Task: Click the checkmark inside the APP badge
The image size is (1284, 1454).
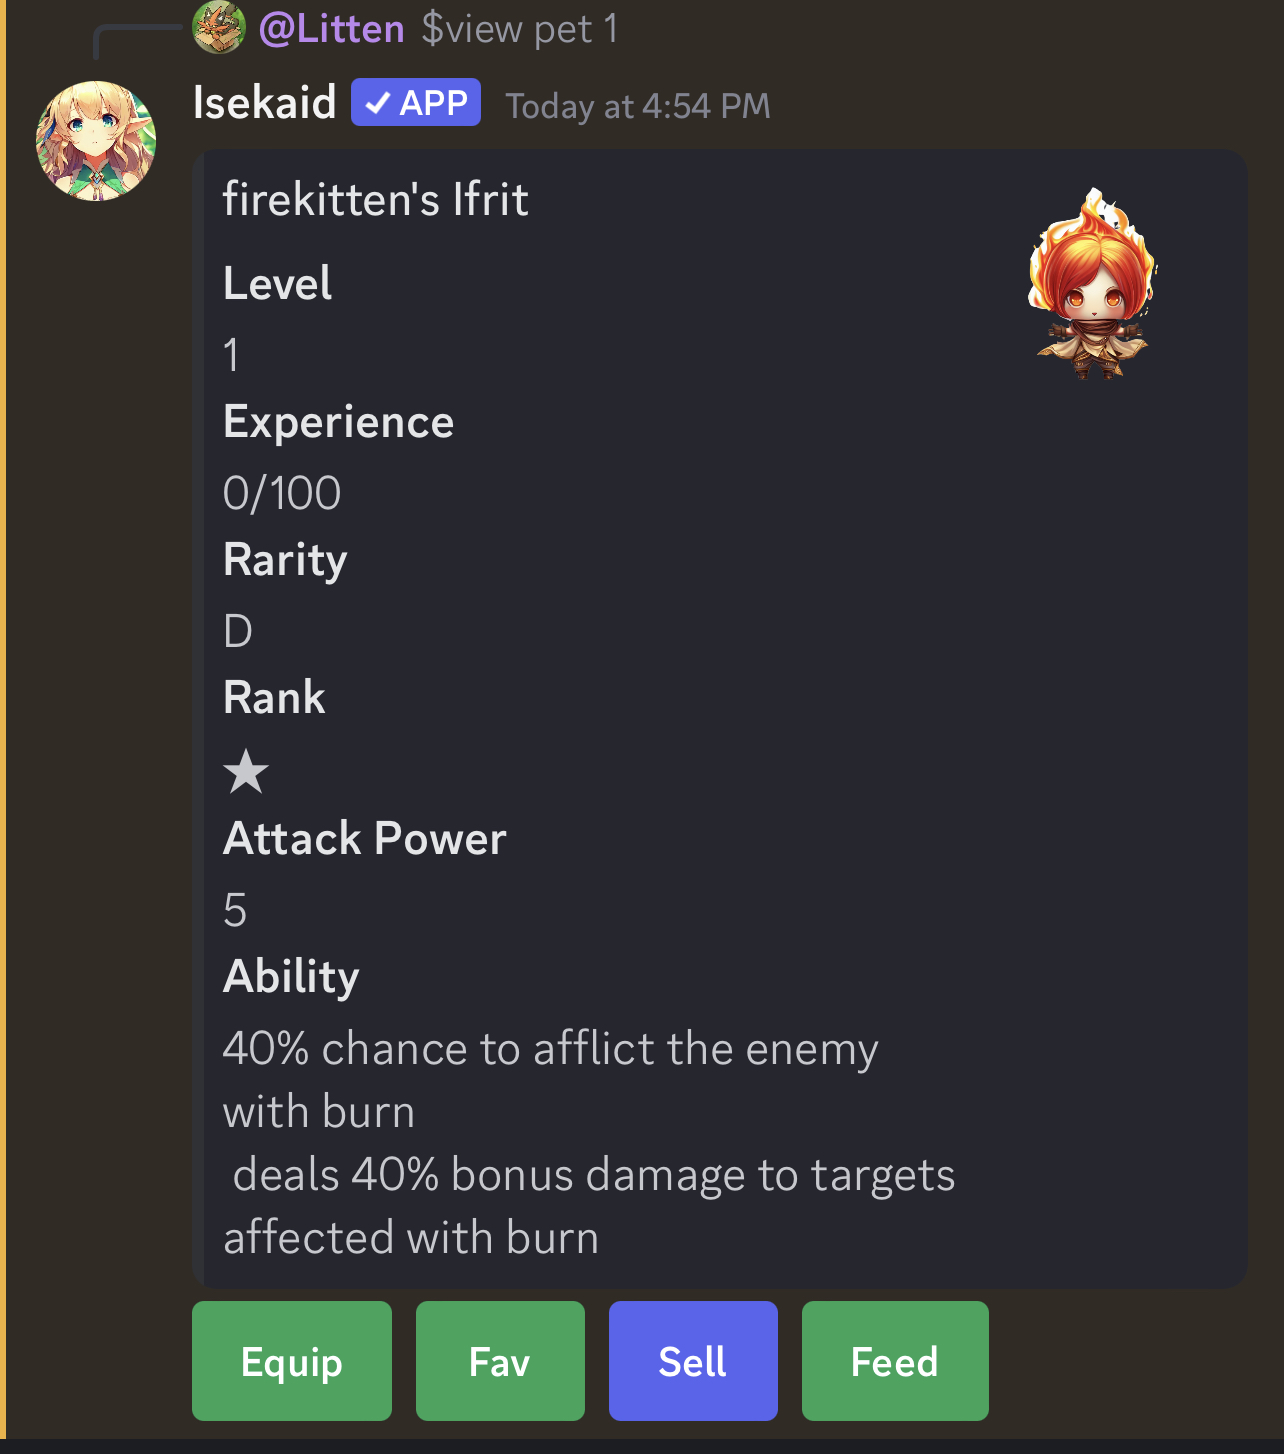Action: click(x=377, y=103)
